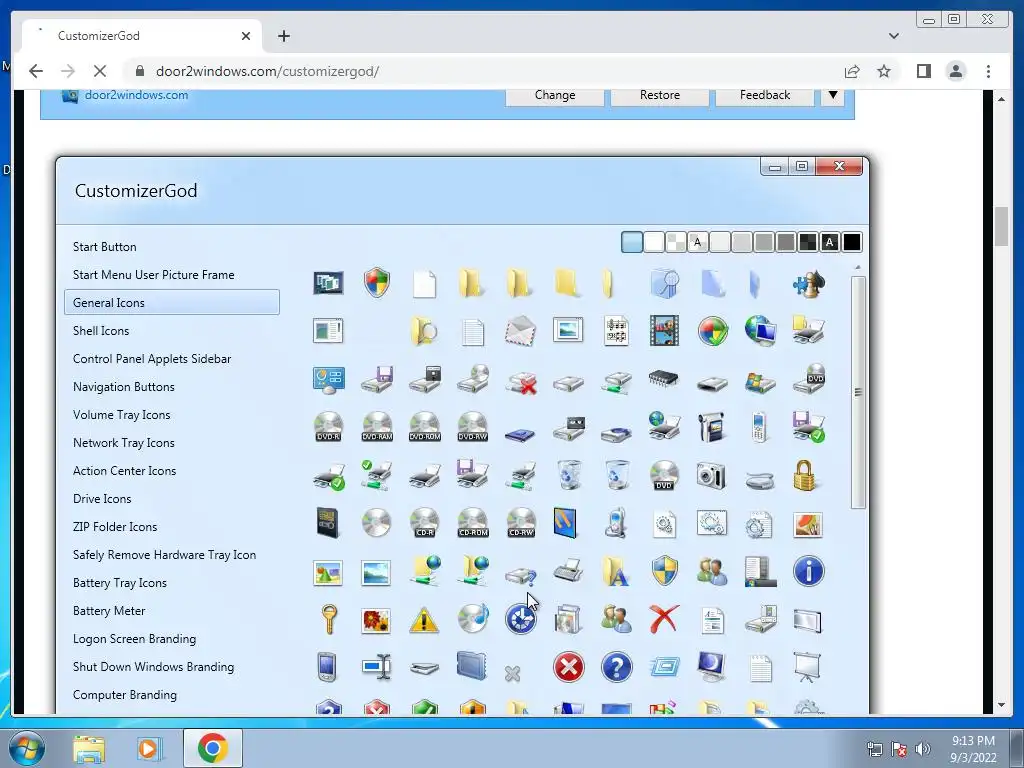Open a new Chrome tab
This screenshot has width=1024, height=768.
(284, 36)
